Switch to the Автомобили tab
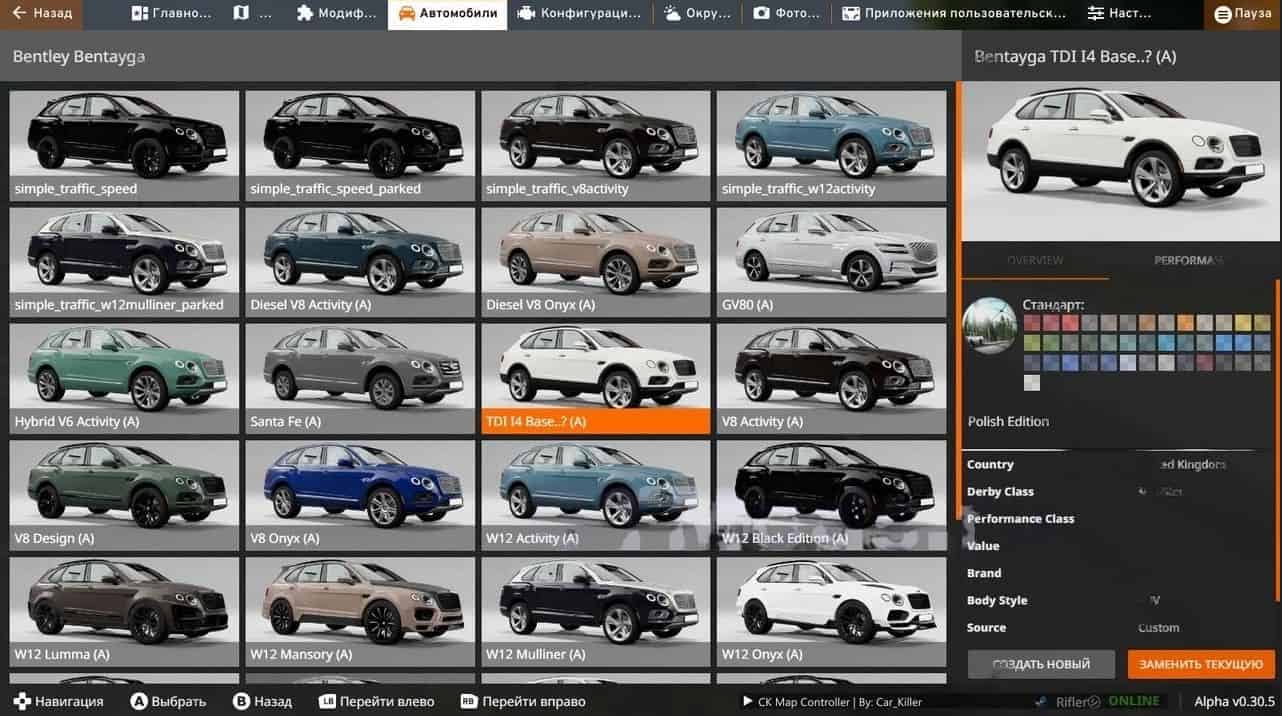The height and width of the screenshot is (716, 1282). 447,14
